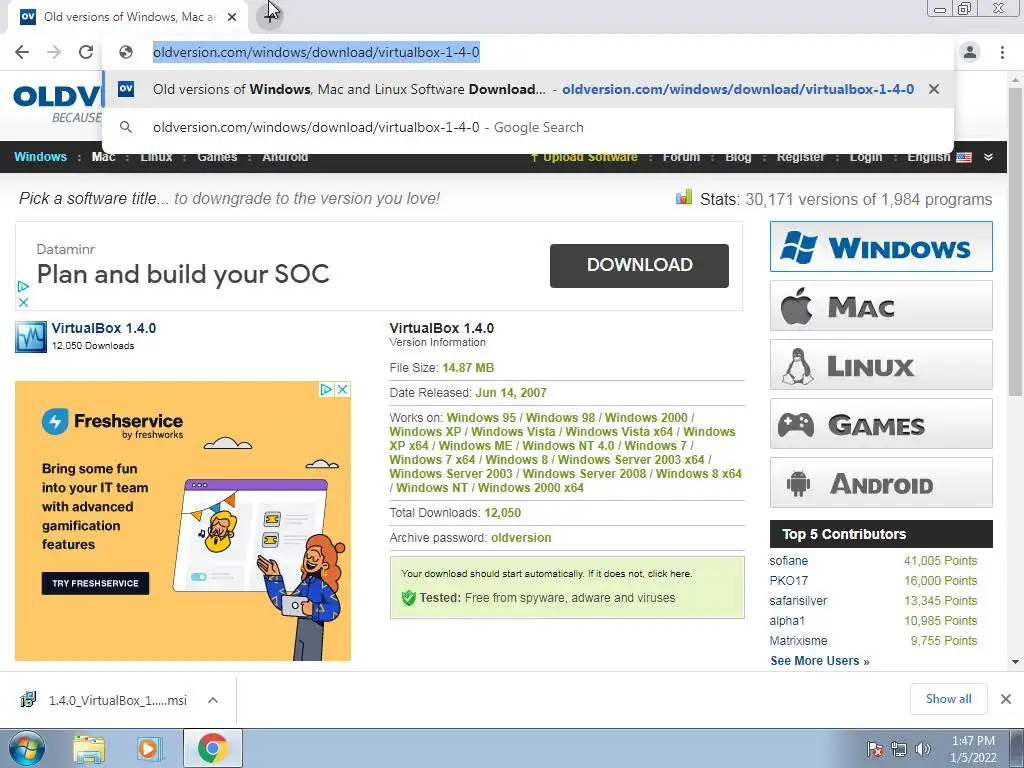The image size is (1024, 768).
Task: Select the Windows category sidebar button
Action: (881, 247)
